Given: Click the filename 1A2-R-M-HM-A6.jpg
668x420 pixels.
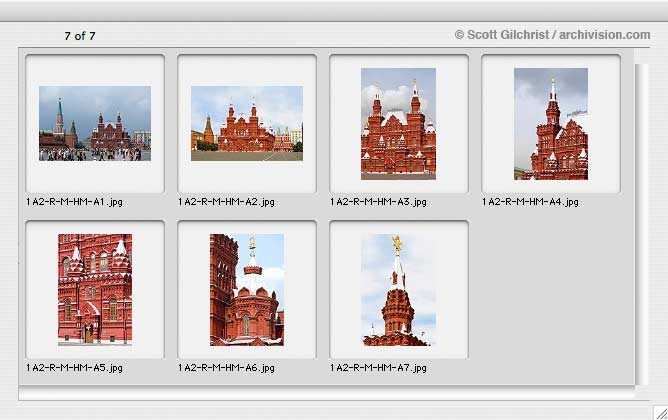Looking at the screenshot, I should 226,368.
